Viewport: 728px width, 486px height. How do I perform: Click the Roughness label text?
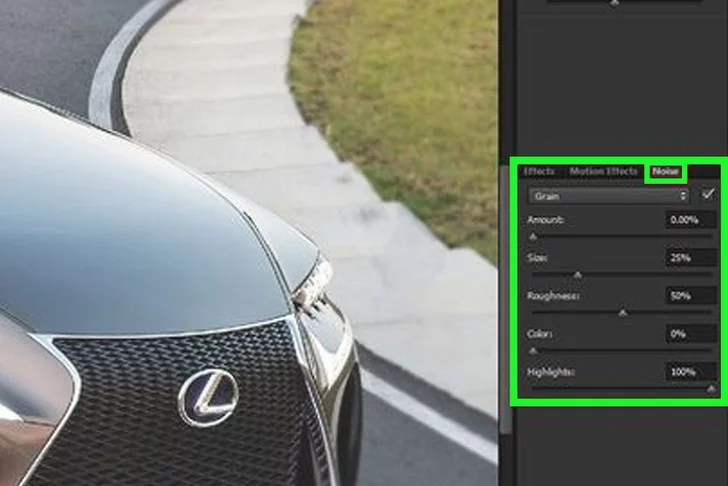[x=550, y=297]
